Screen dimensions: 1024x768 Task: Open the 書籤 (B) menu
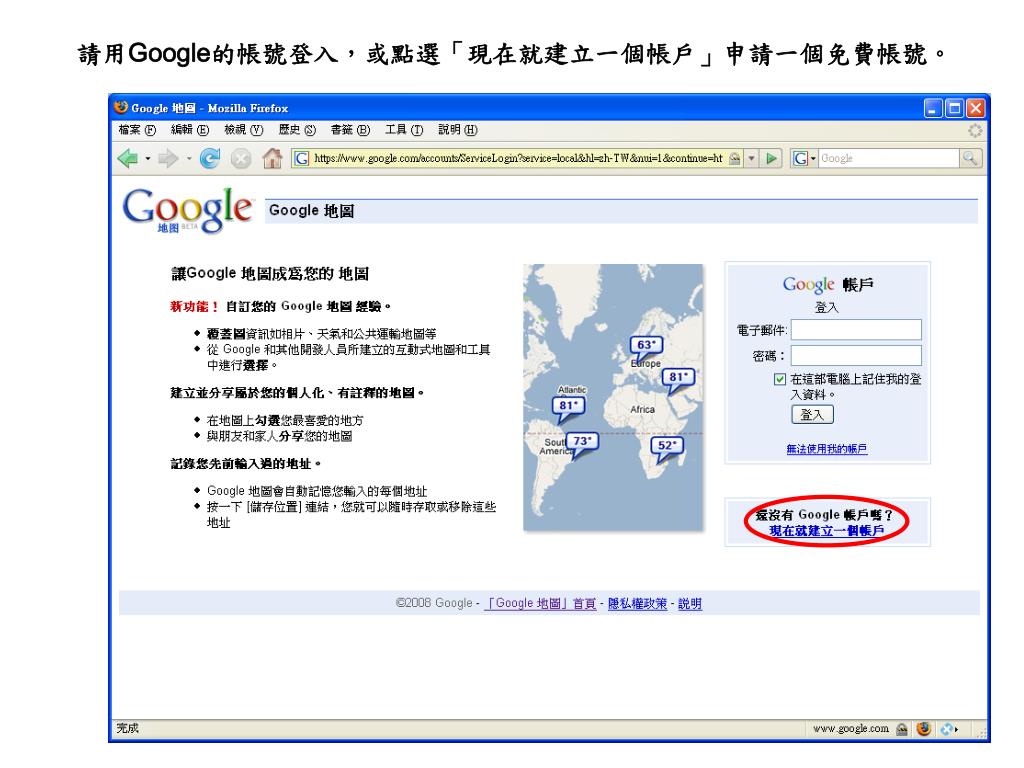(x=351, y=130)
